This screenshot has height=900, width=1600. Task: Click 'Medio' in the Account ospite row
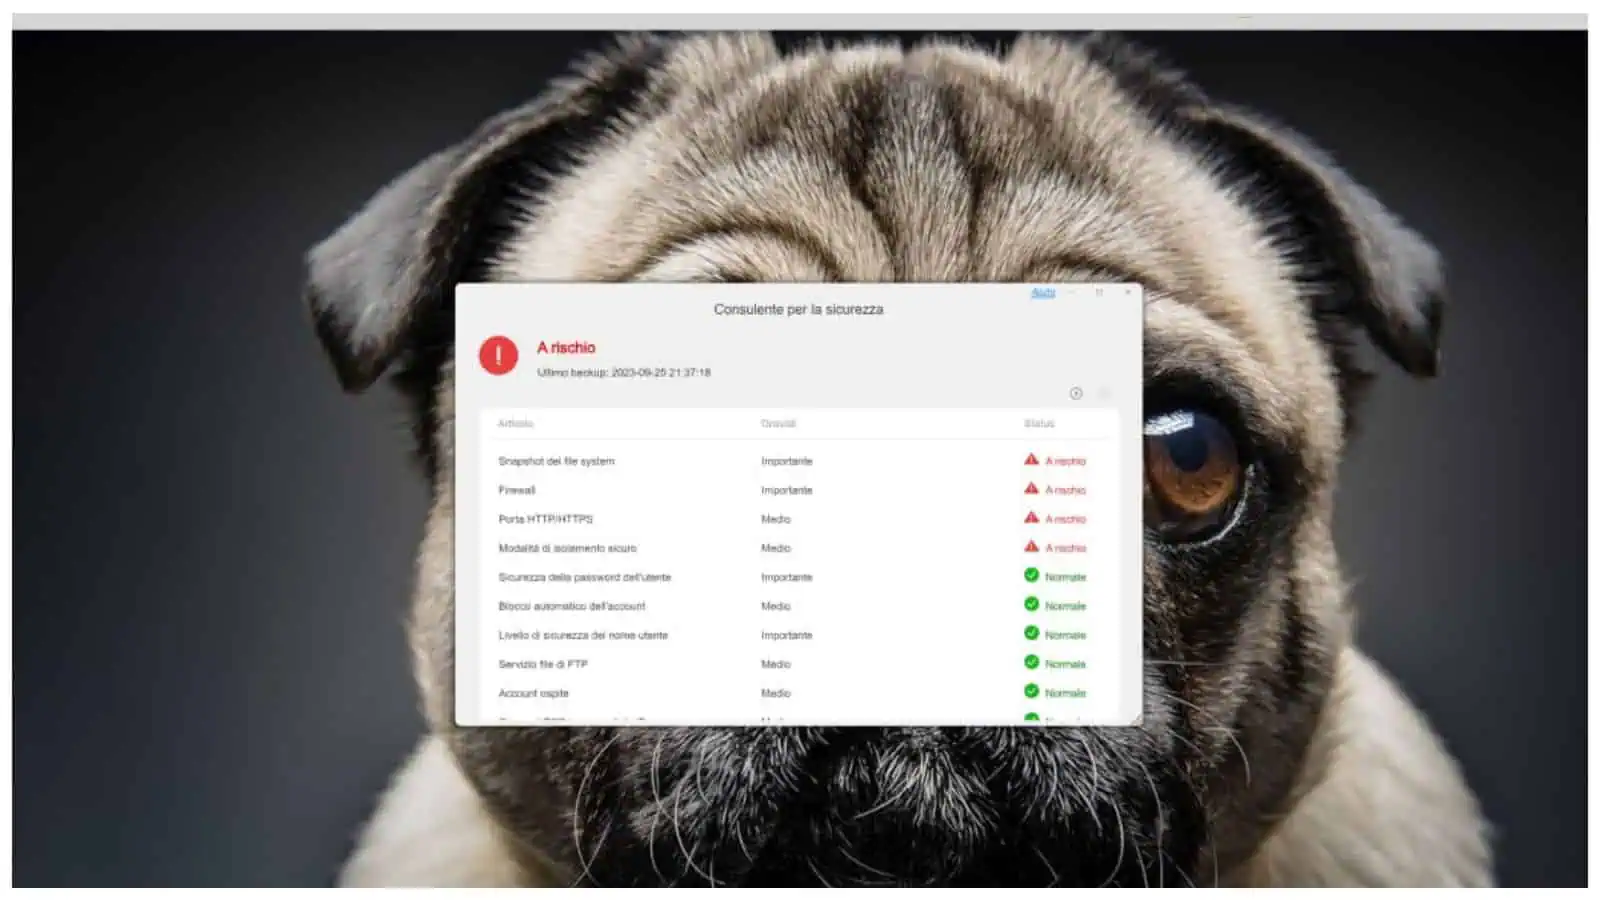point(775,693)
